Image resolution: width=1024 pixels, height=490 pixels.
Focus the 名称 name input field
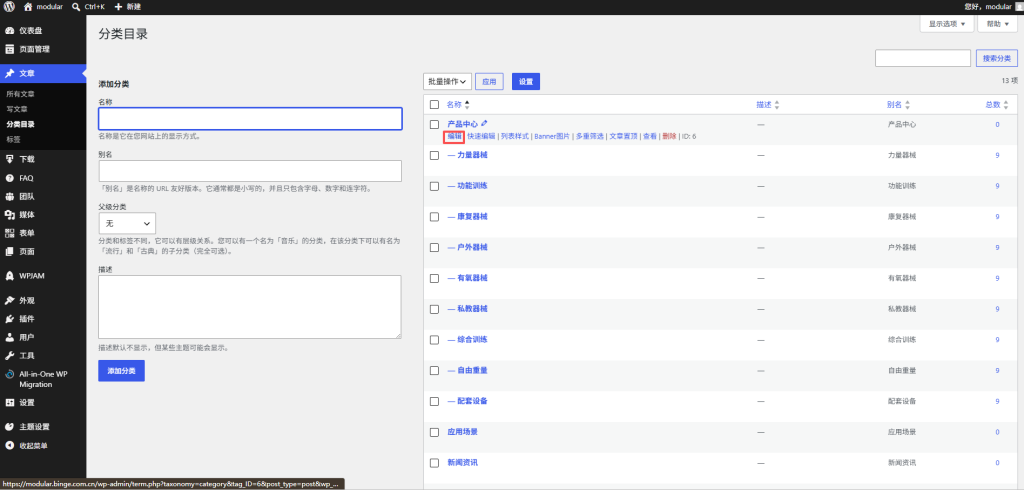coord(250,119)
